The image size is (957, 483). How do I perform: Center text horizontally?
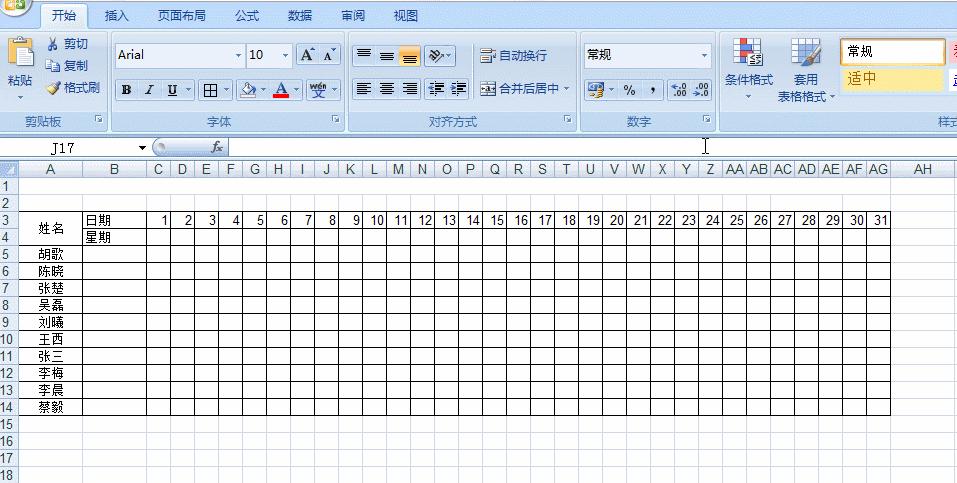(387, 89)
